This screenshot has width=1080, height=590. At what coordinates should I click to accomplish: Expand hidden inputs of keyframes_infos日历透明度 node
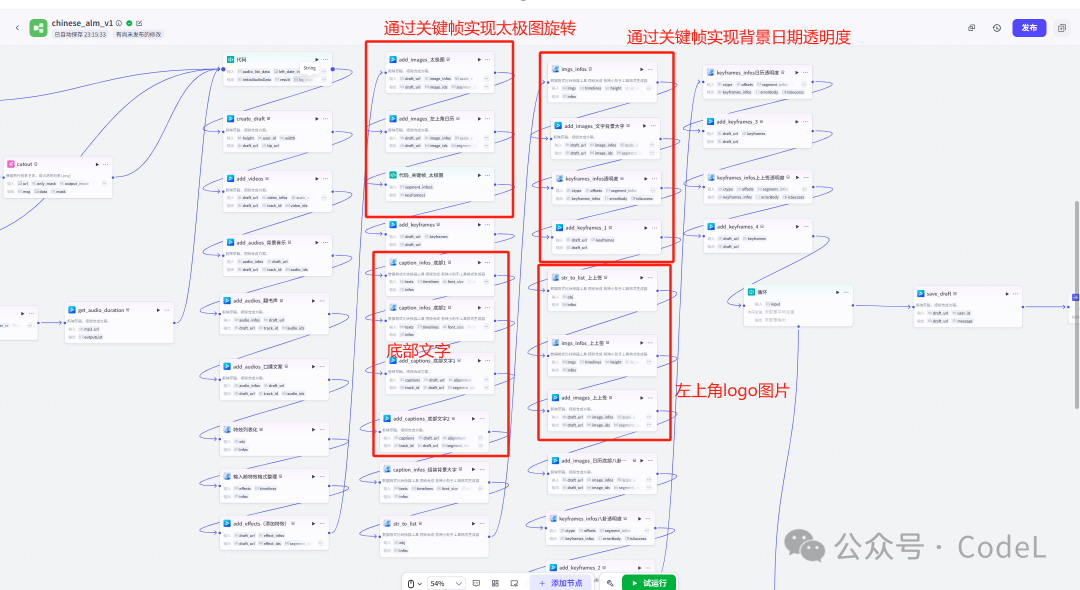click(804, 85)
